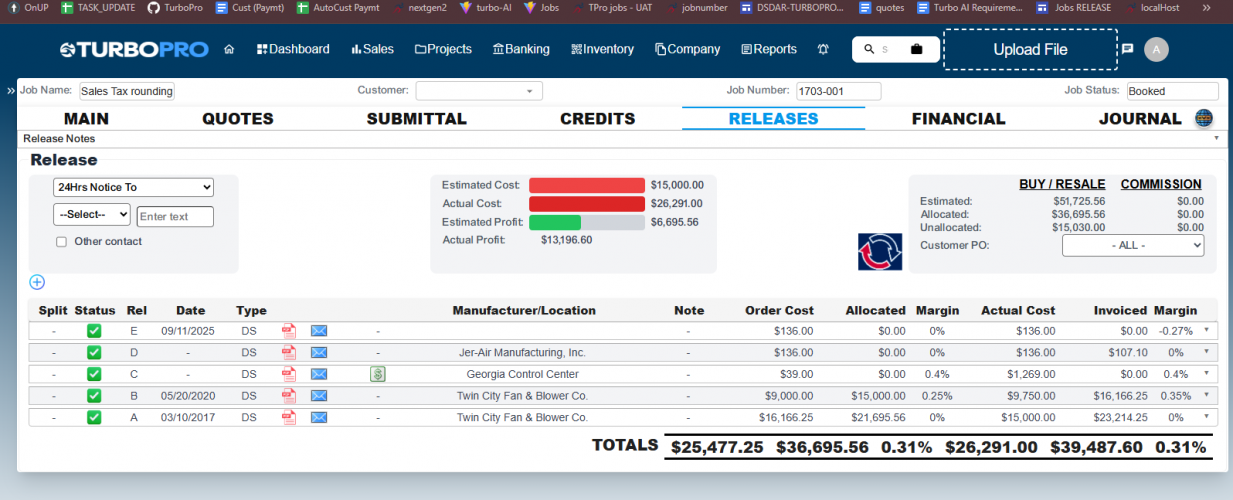
Task: Switch to the QUOTES tab
Action: (238, 119)
